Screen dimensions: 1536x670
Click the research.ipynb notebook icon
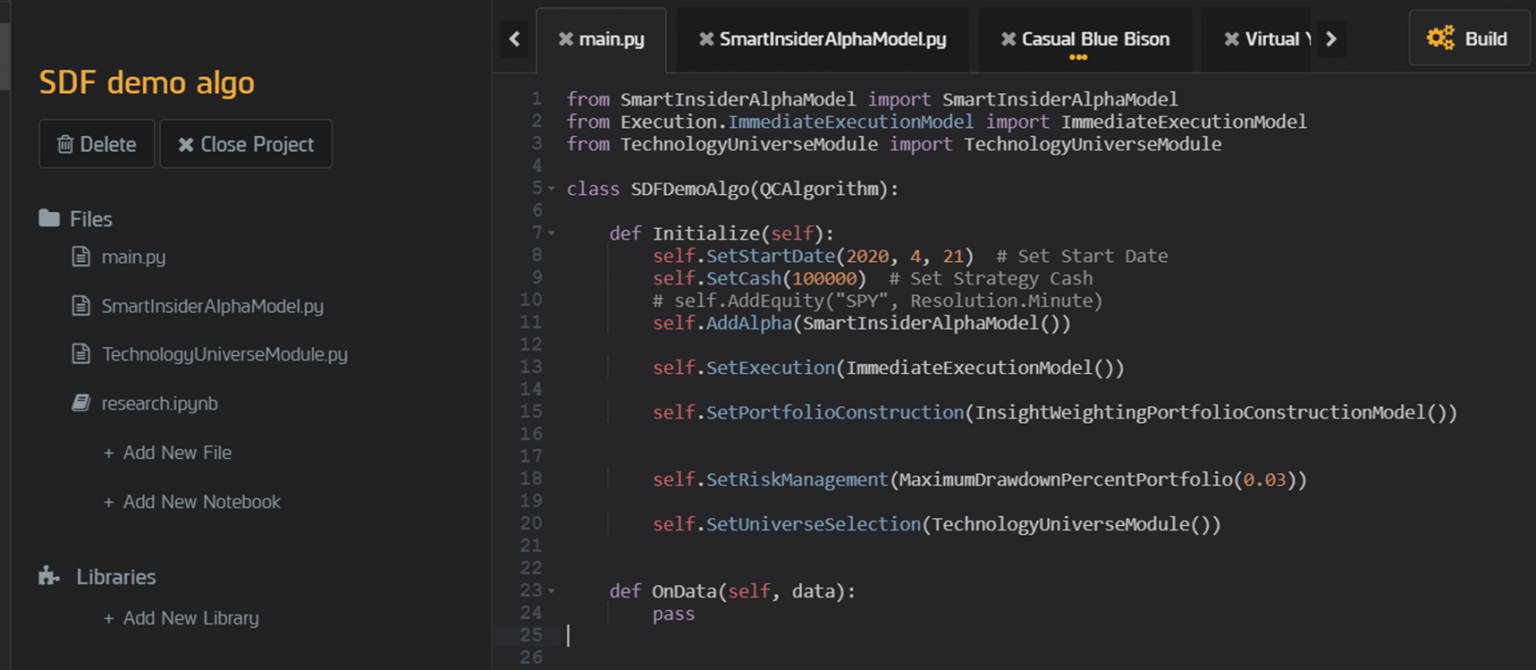coord(81,403)
